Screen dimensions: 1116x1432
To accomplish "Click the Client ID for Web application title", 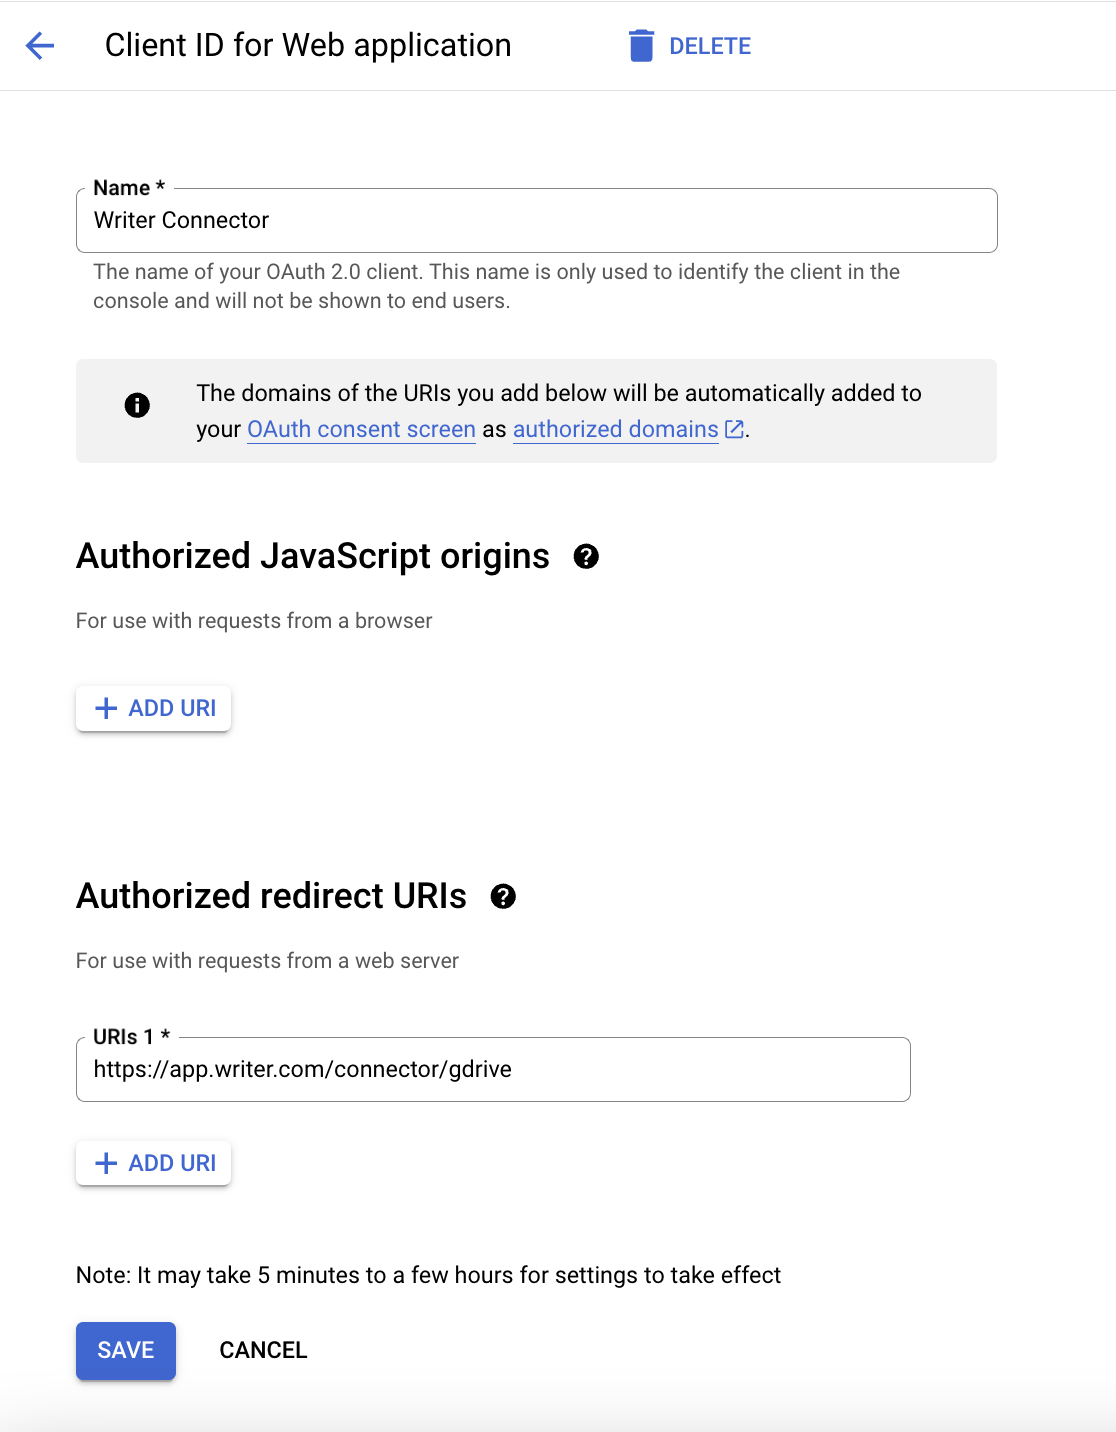I will pyautogui.click(x=308, y=45).
